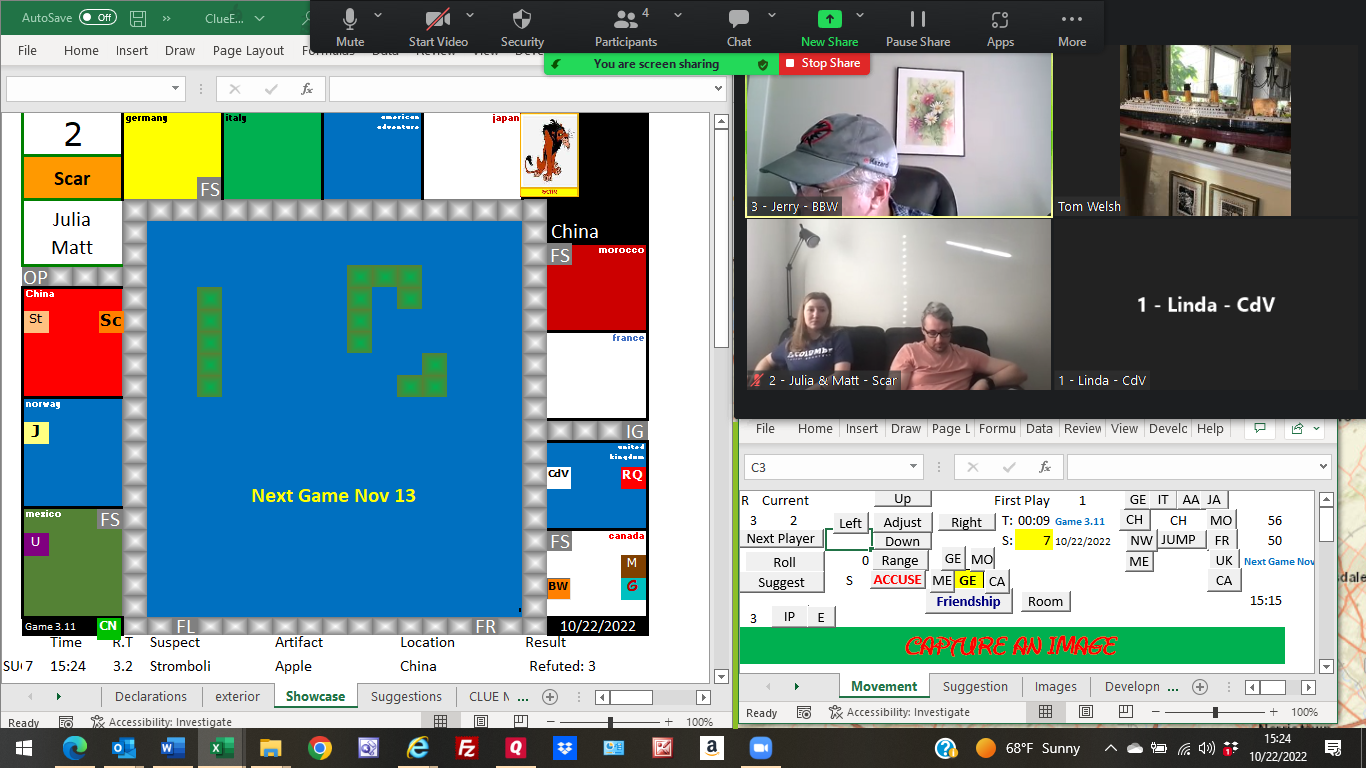
Task: Switch to the Images sheet tab
Action: [x=1056, y=686]
